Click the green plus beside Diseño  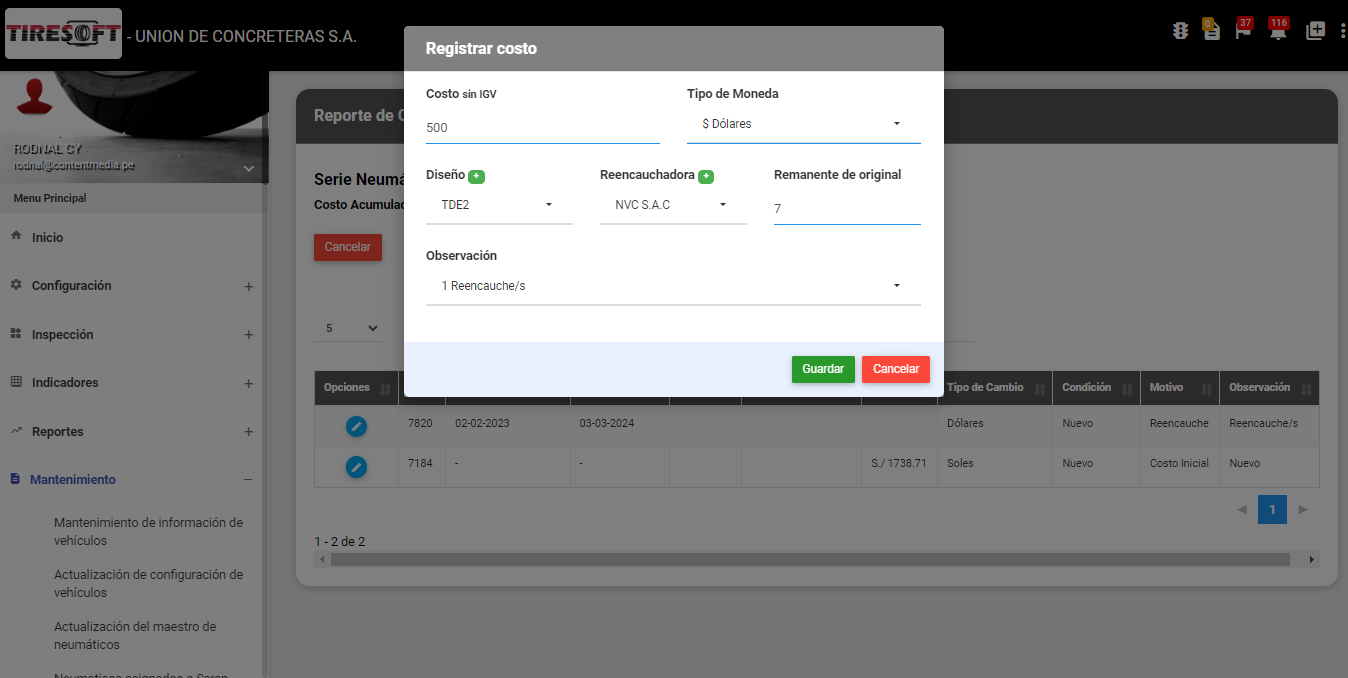[477, 176]
